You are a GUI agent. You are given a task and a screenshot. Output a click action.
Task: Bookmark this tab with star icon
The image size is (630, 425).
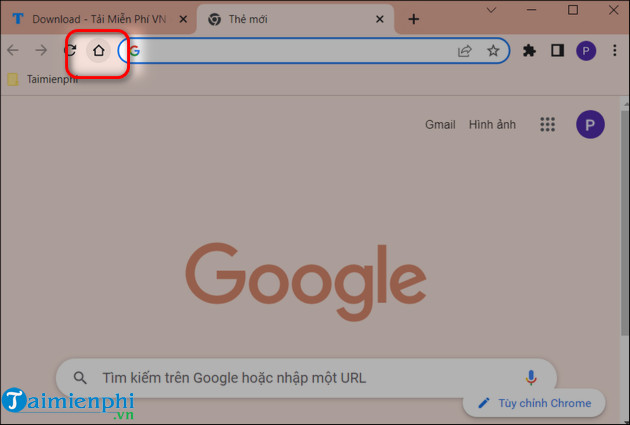493,51
